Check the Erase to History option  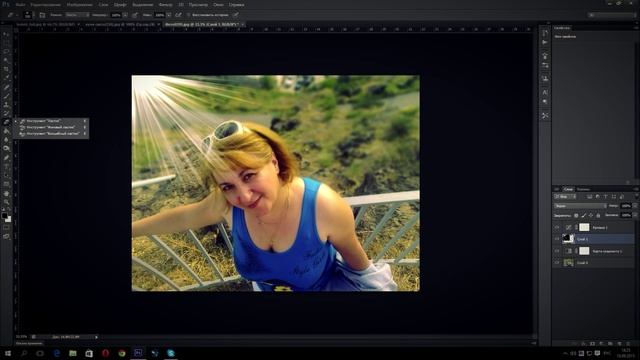(x=189, y=15)
